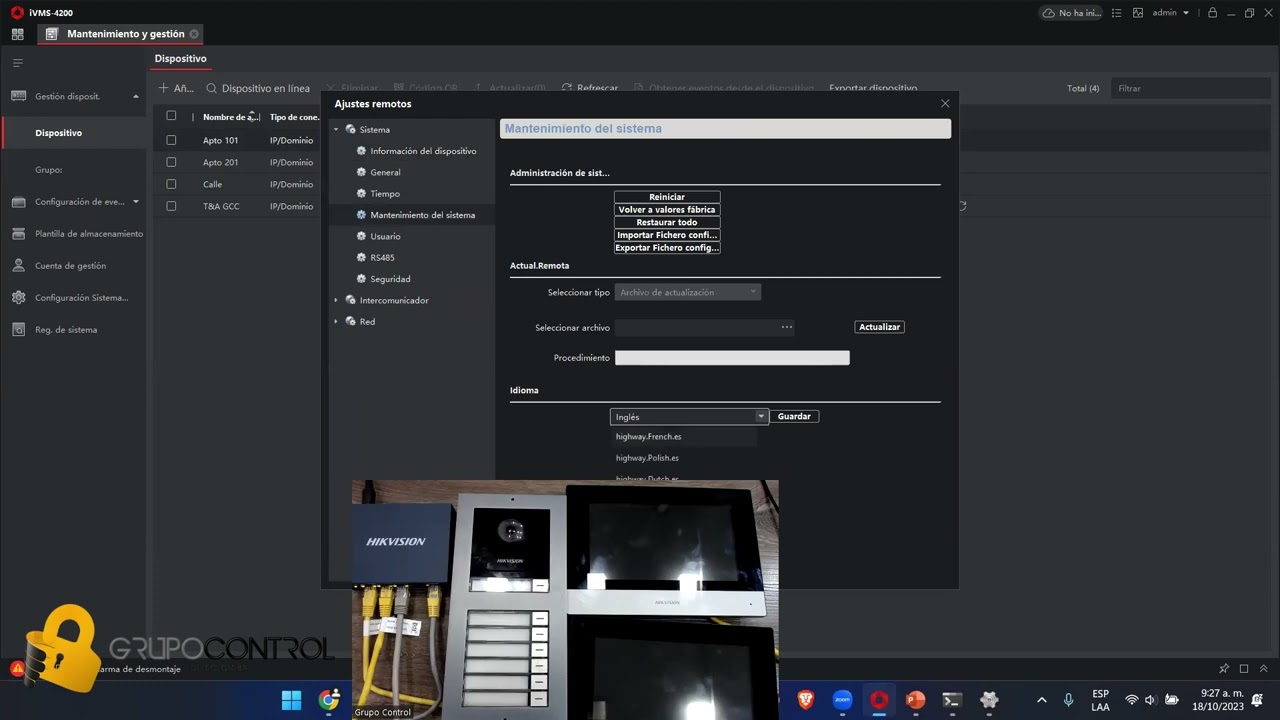
Task: Click Guardar next to language dropdown
Action: click(x=794, y=416)
